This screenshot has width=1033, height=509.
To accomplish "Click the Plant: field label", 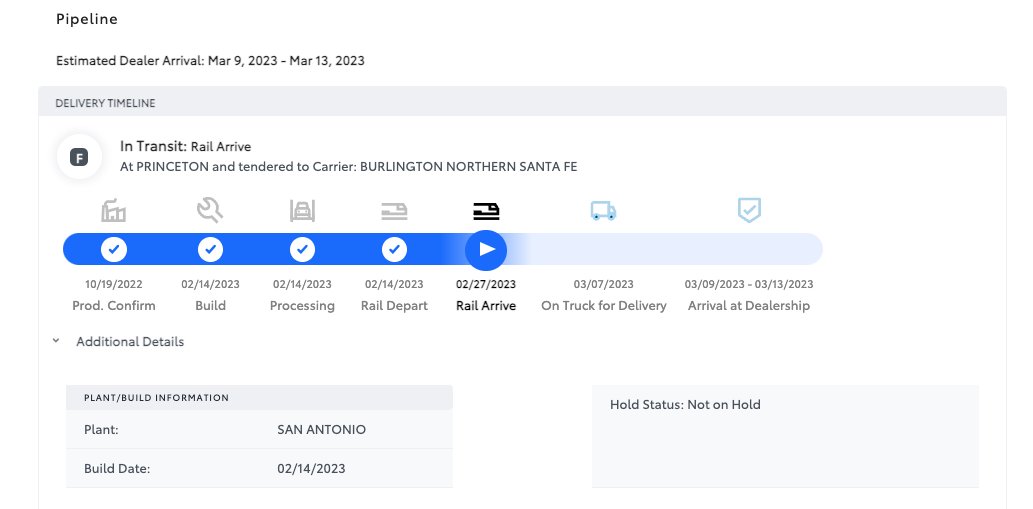I will pos(101,430).
